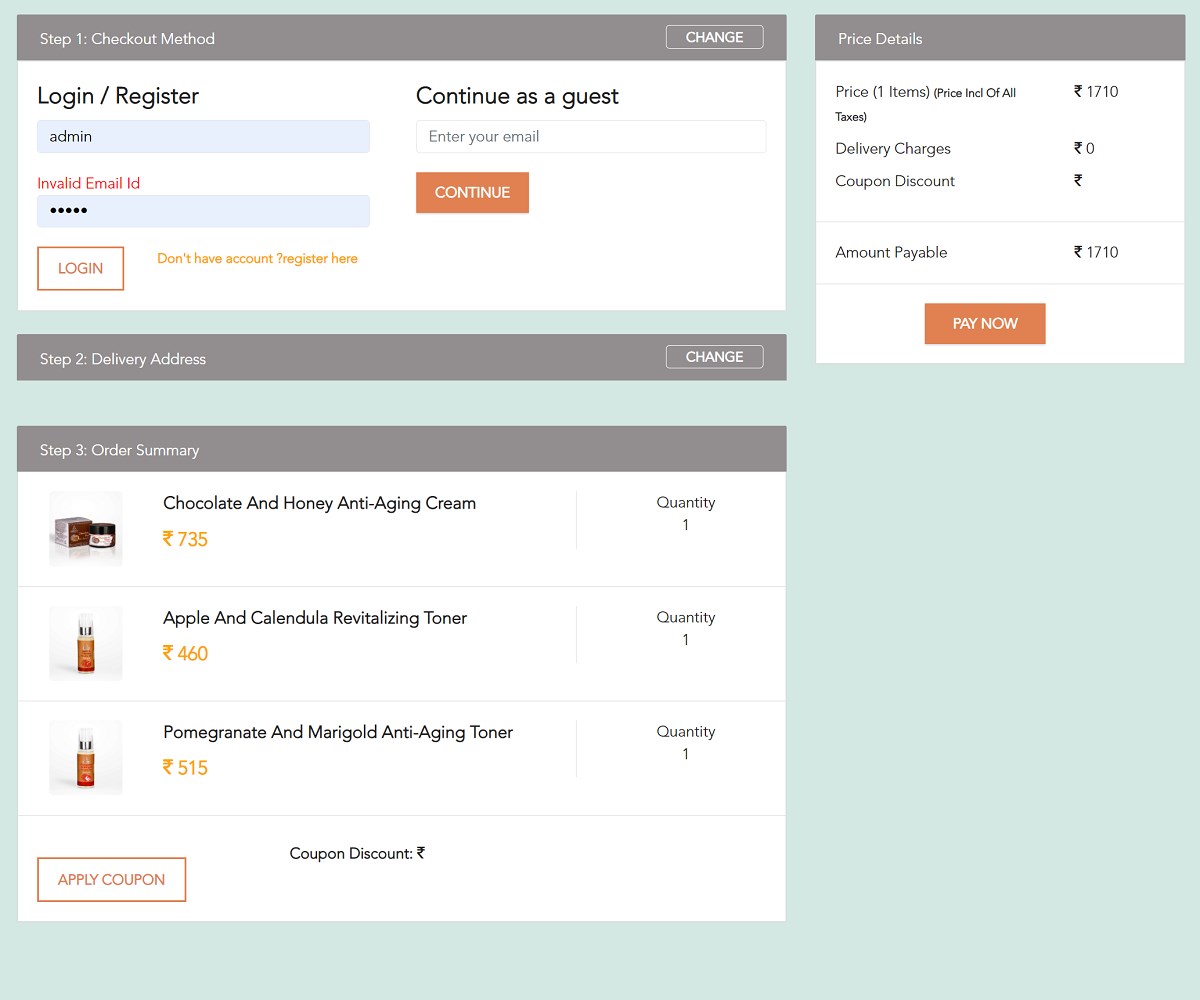Click the CHANGE button for Checkout Method
Viewport: 1200px width, 1000px height.
[x=714, y=36]
